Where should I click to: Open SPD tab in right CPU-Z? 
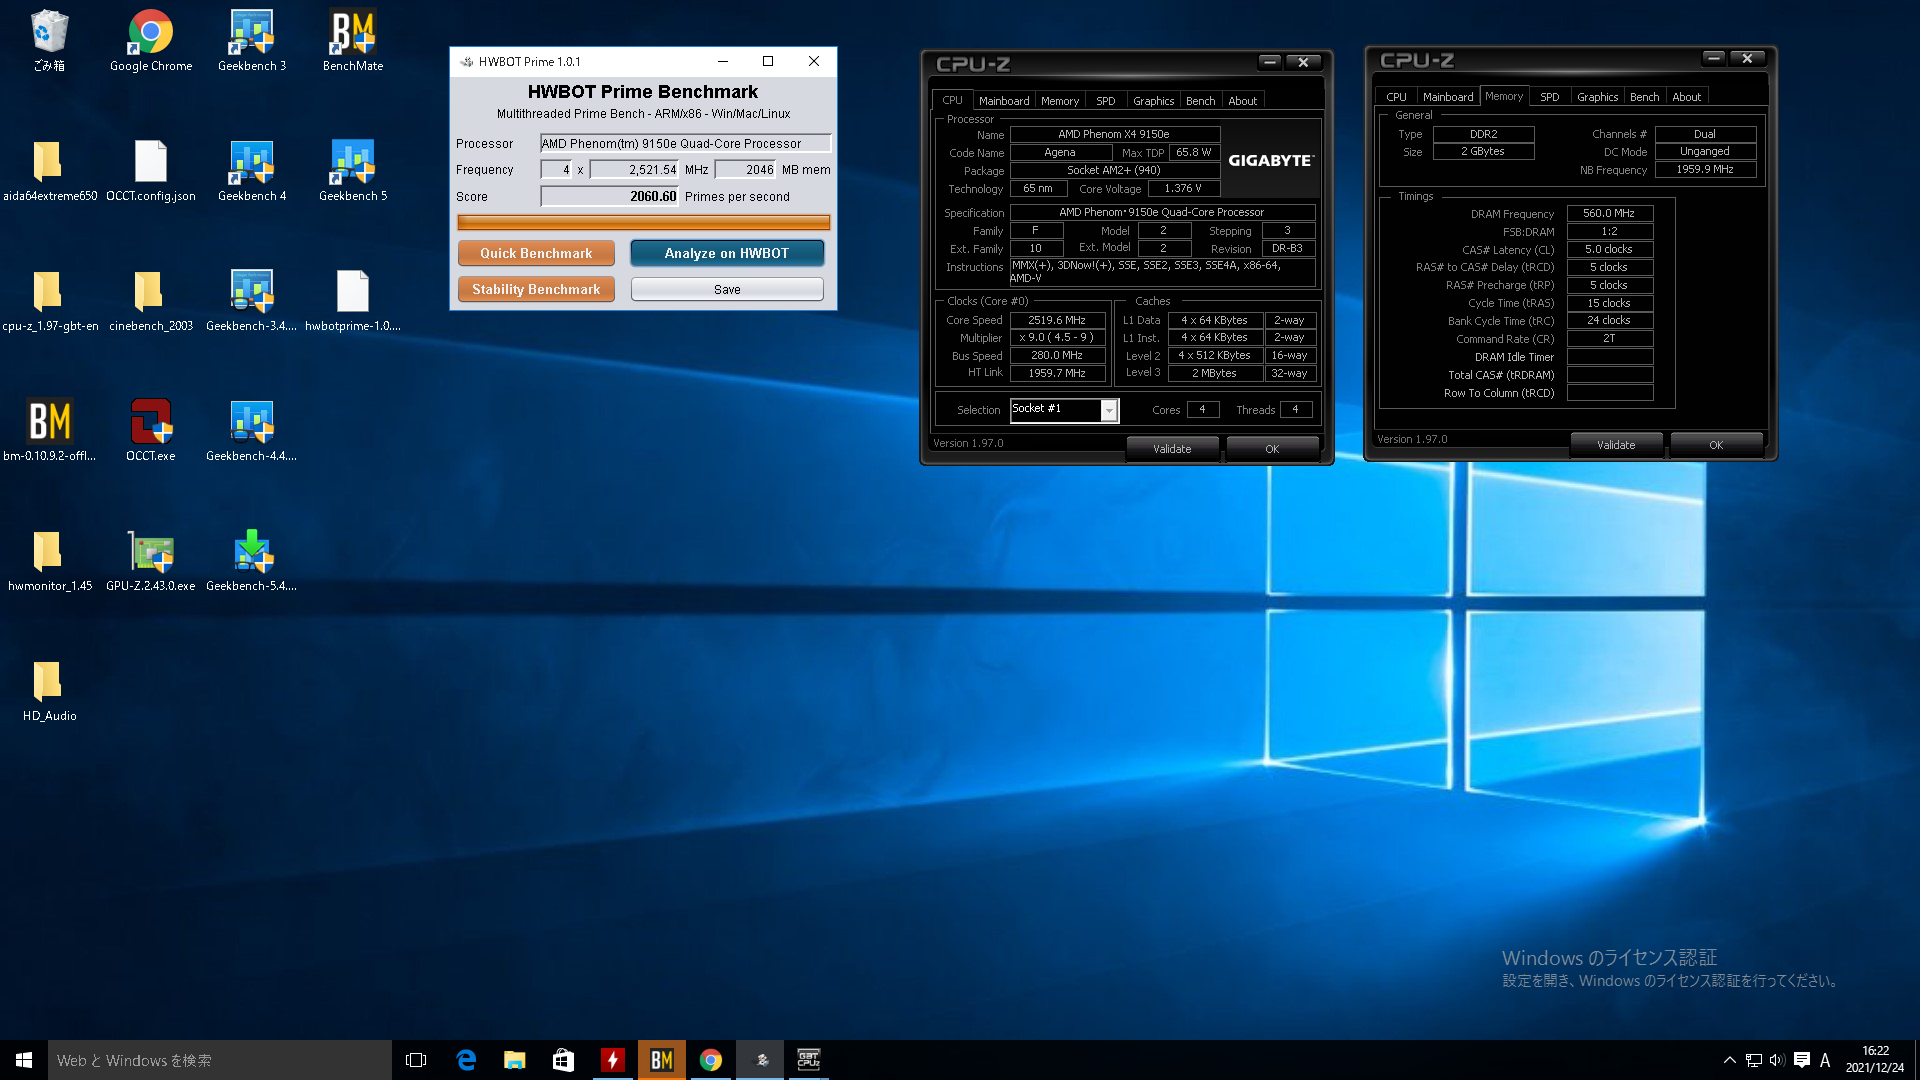[1550, 97]
